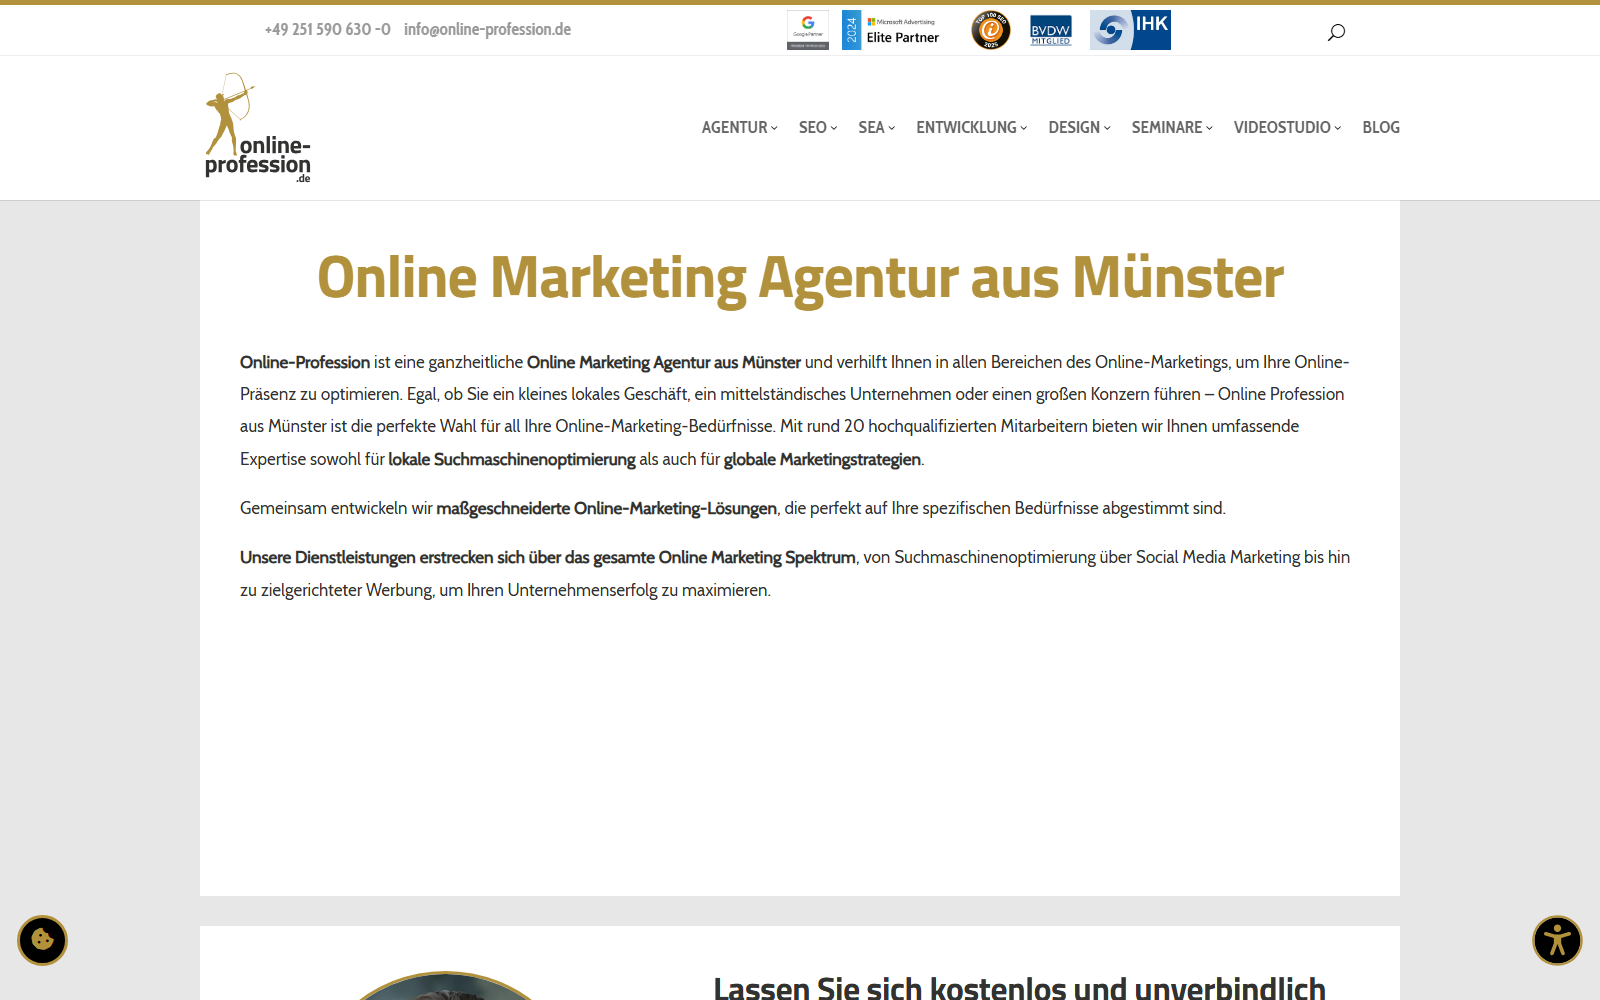Viewport: 1600px width, 1000px height.
Task: Expand the SEMINARE menu
Action: [x=1172, y=127]
